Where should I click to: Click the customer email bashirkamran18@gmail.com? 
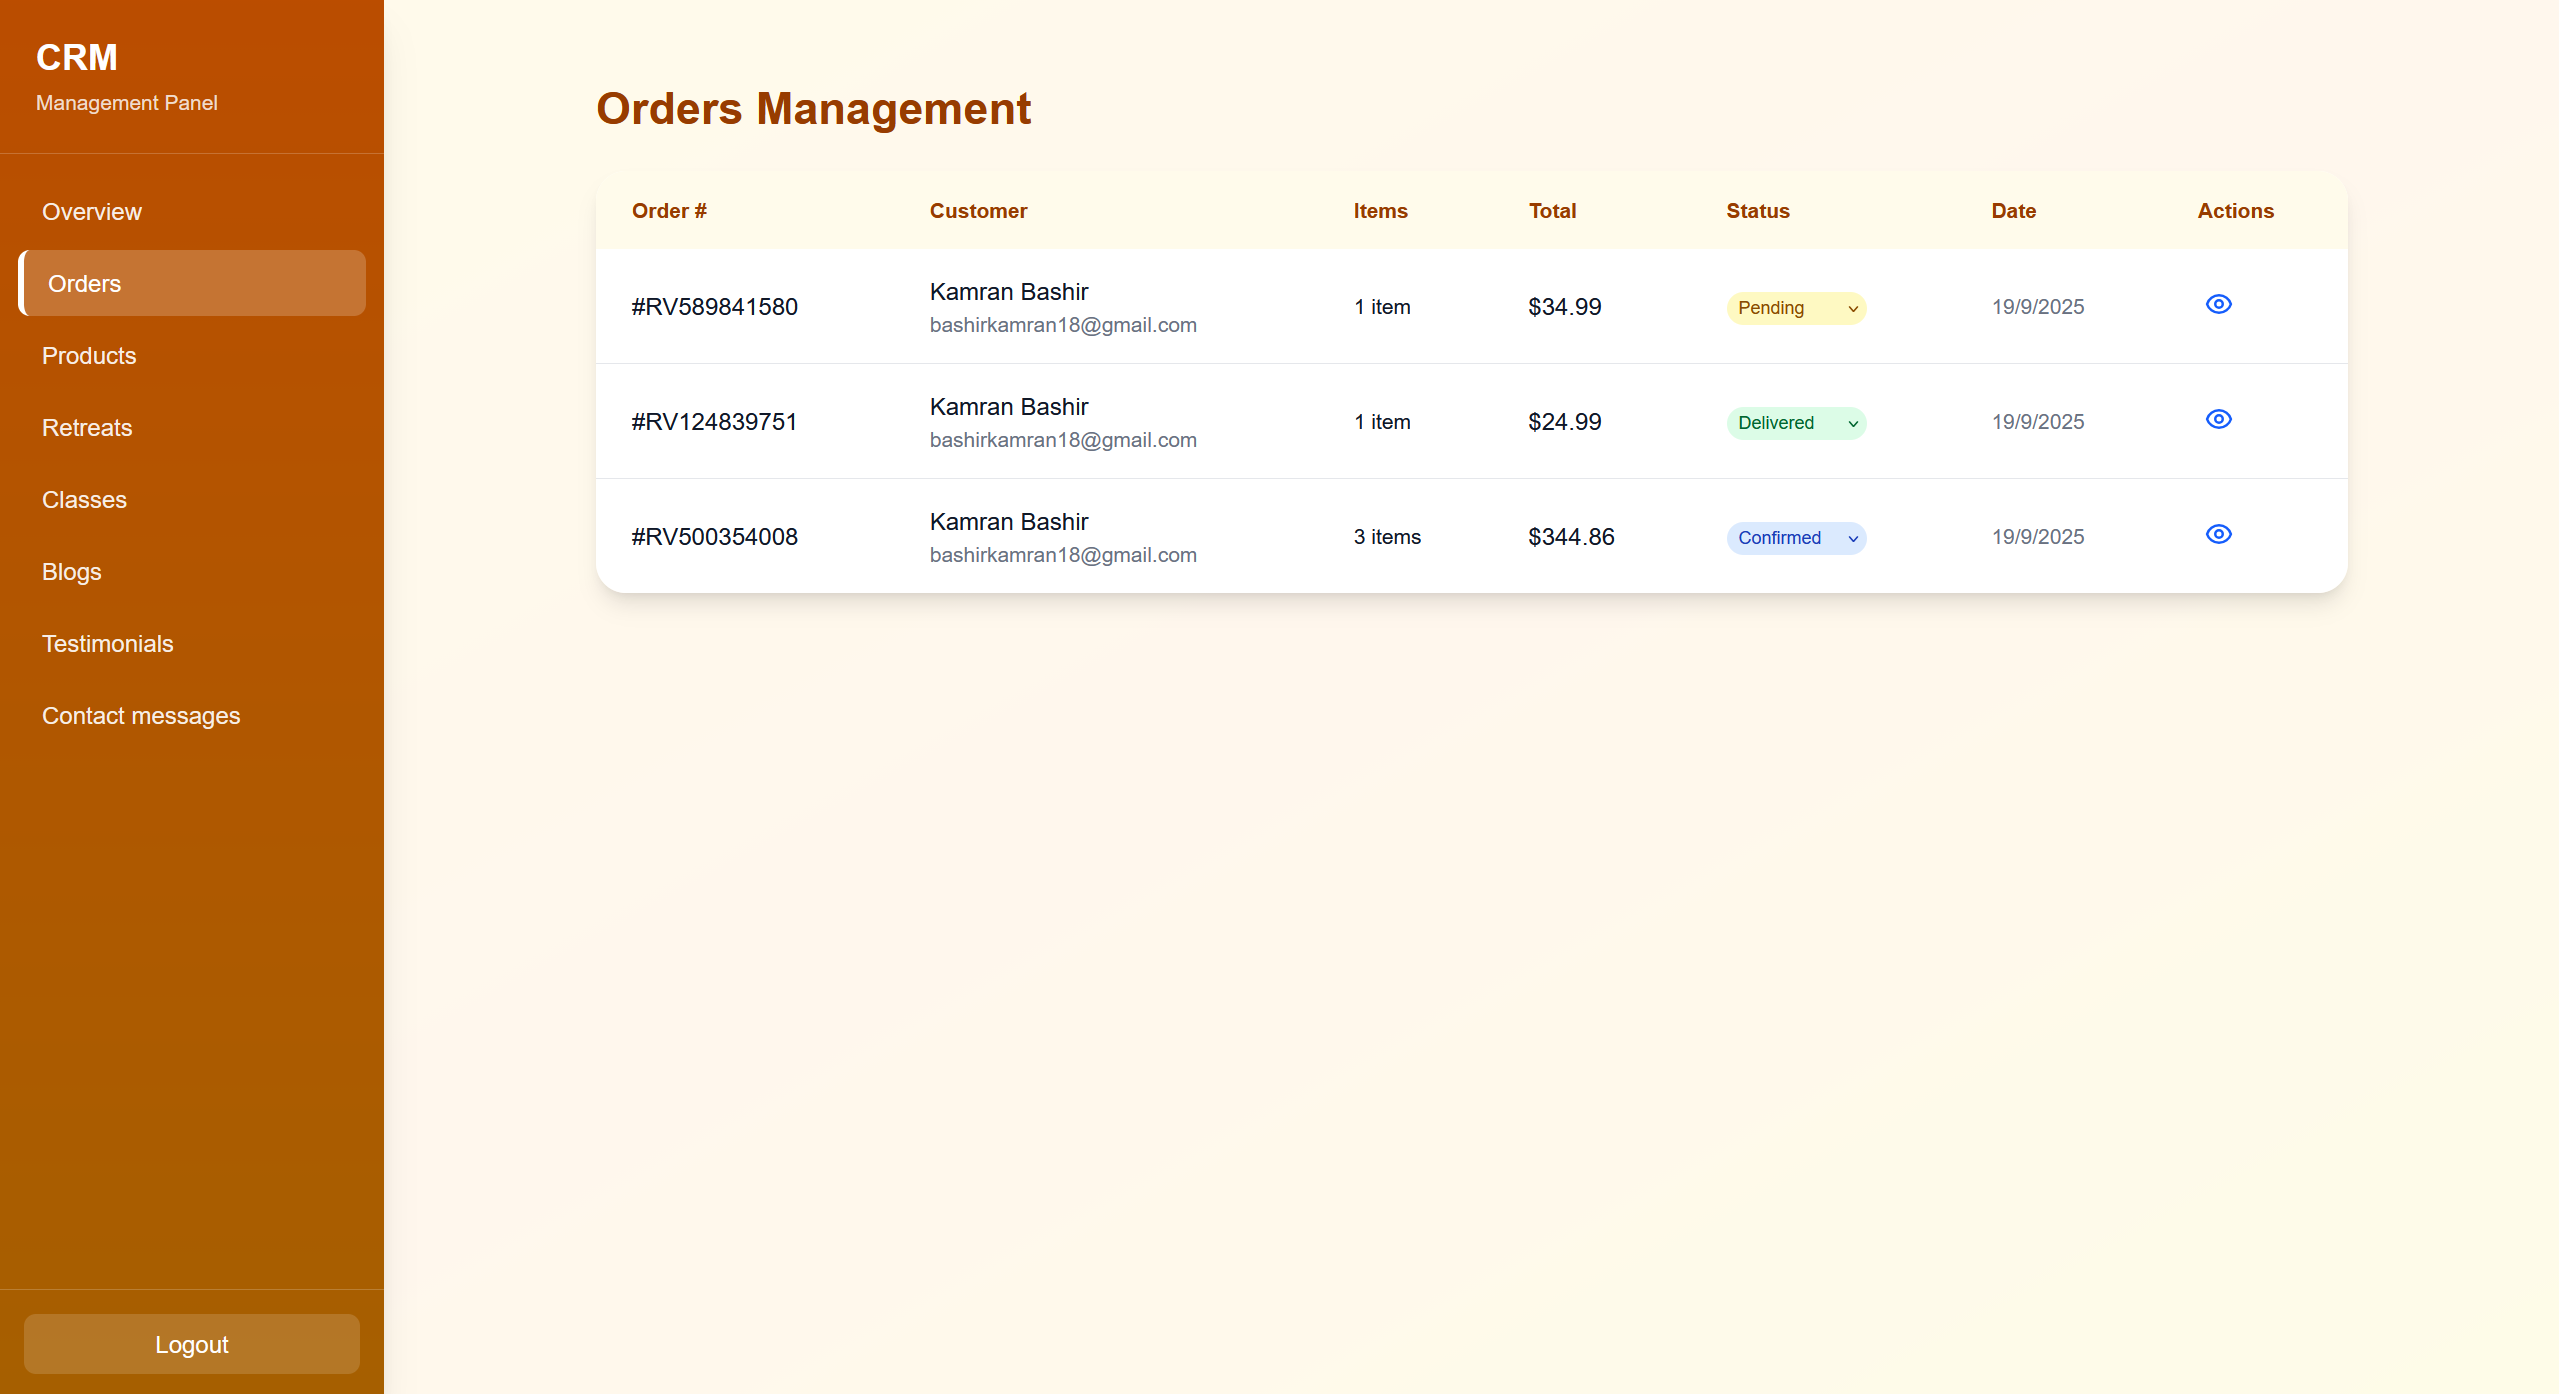coord(1063,324)
